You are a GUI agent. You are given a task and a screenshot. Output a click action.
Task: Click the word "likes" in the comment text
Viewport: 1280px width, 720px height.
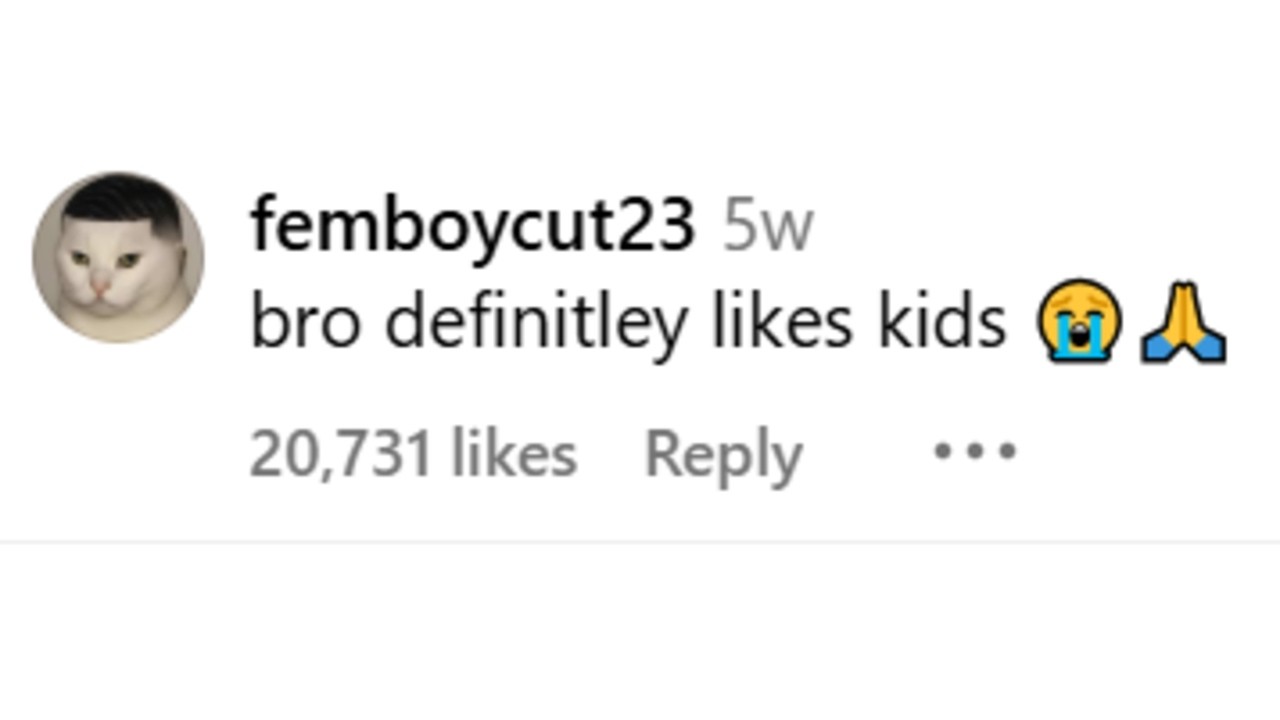(781, 322)
